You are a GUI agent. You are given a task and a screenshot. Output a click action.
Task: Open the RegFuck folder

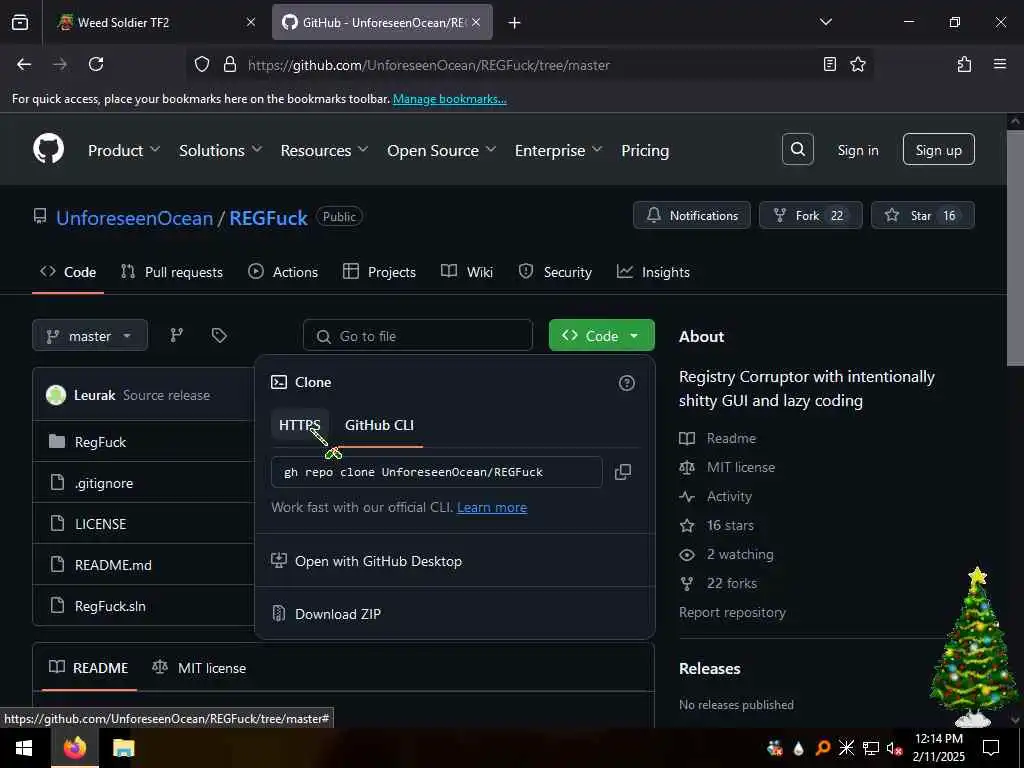100,442
